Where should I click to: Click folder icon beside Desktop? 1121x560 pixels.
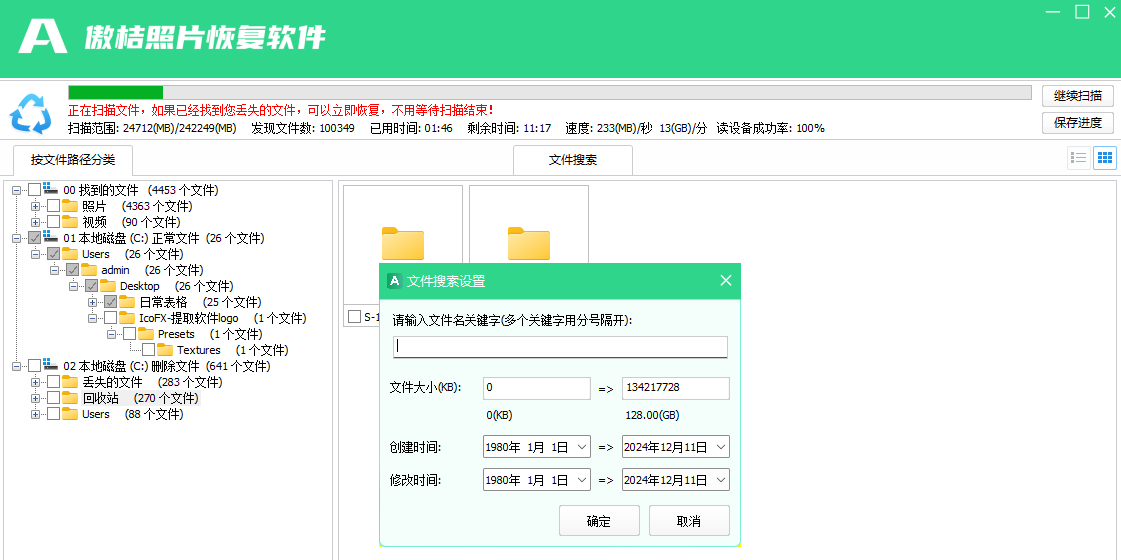pos(108,285)
